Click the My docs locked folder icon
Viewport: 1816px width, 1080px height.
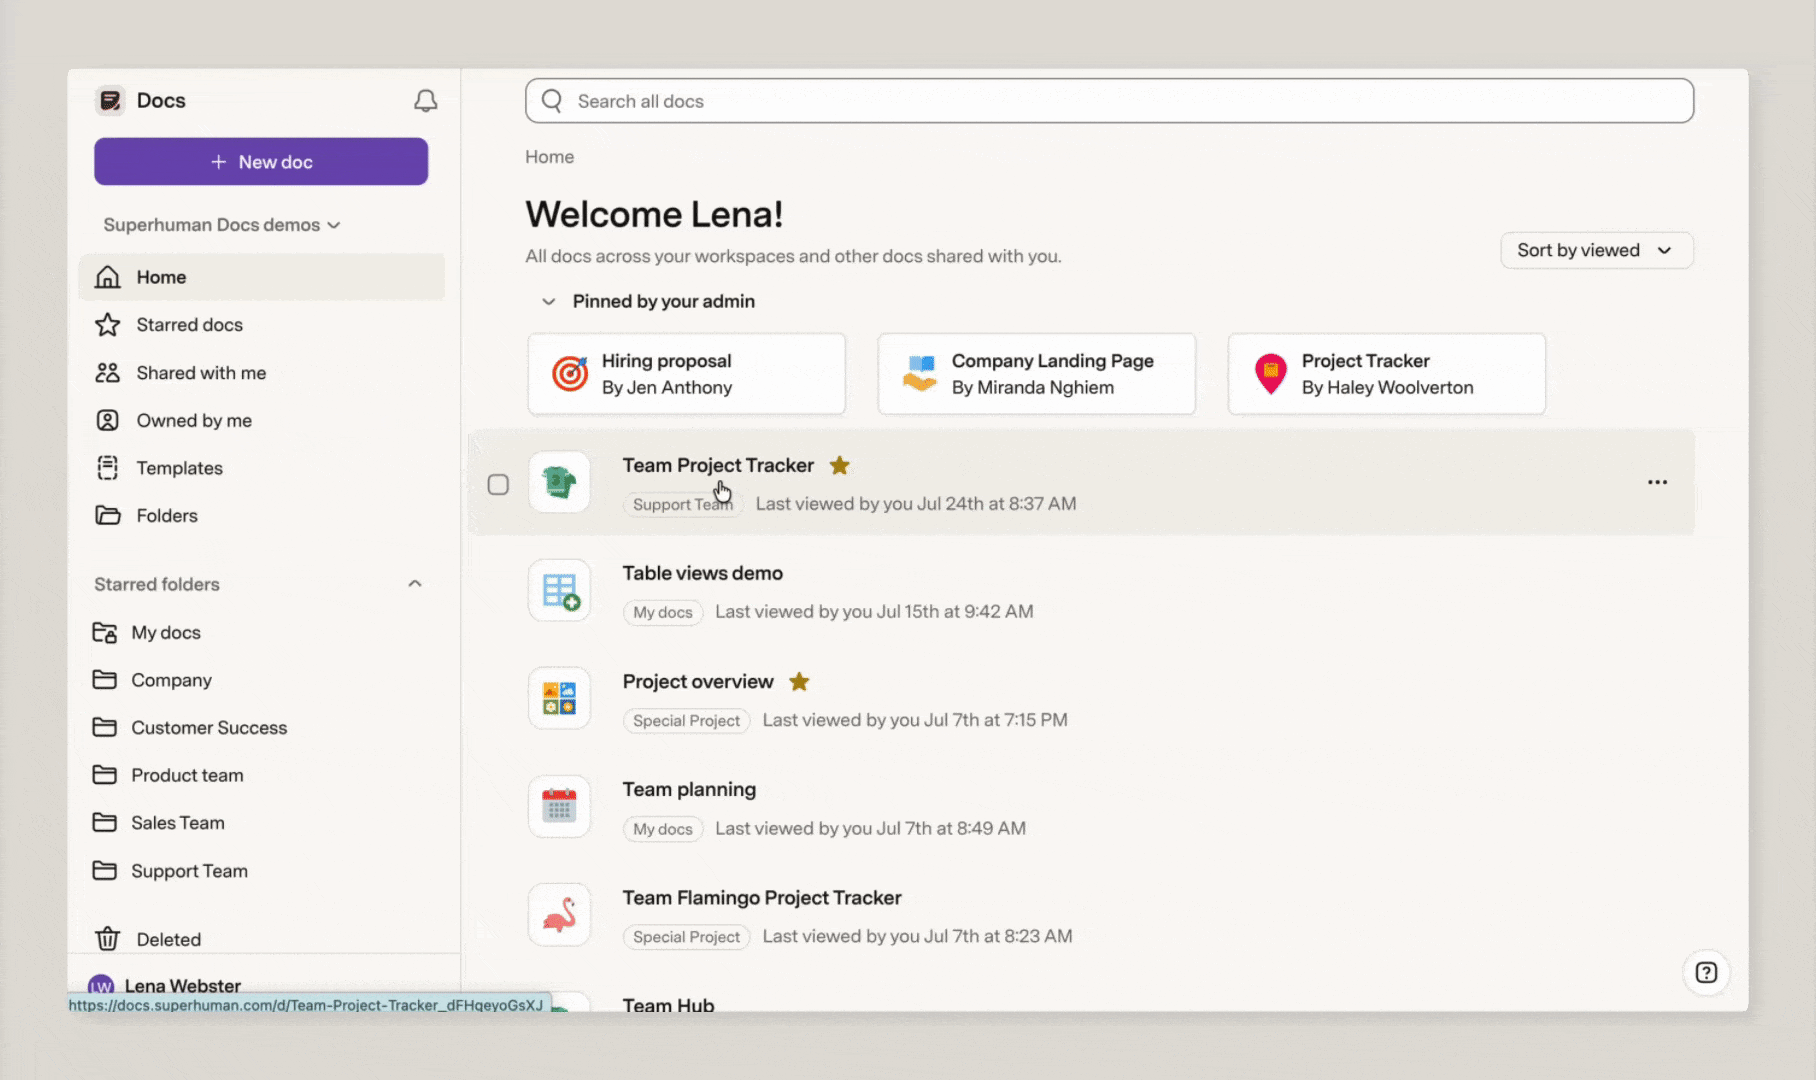coord(104,633)
